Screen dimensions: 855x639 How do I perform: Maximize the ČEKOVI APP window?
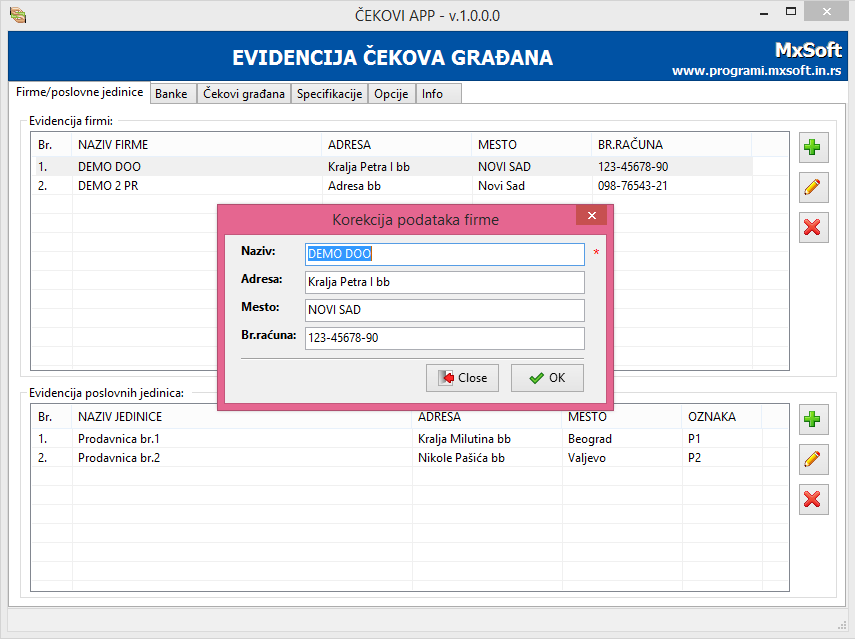click(x=791, y=11)
